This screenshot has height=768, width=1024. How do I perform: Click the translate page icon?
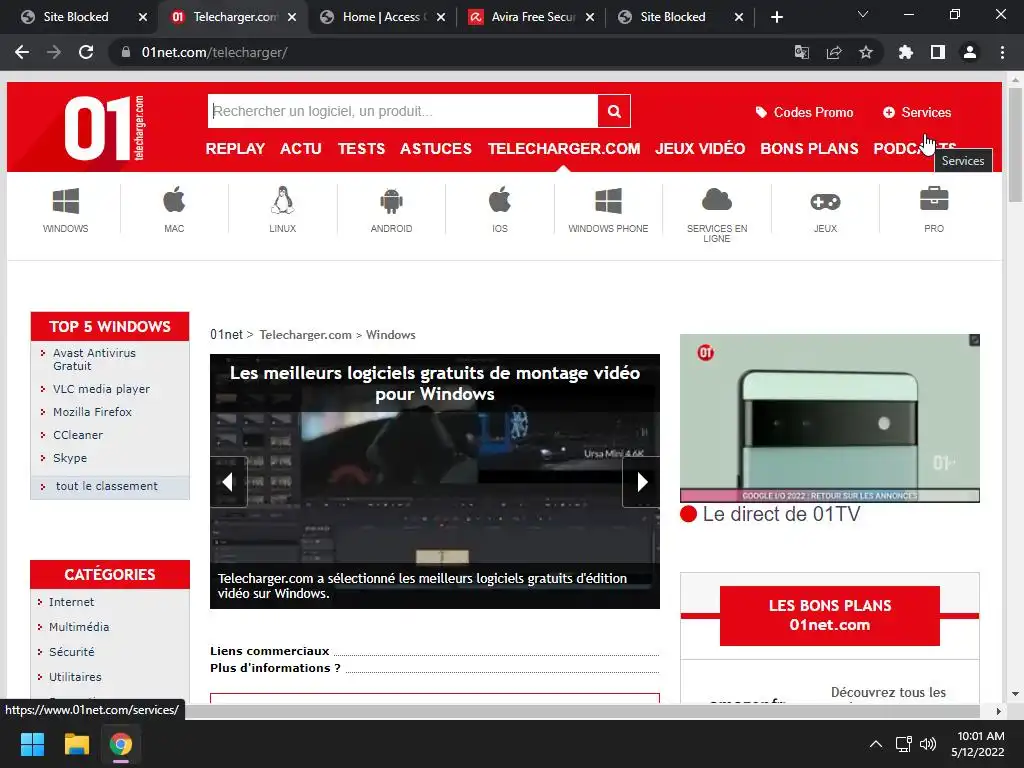click(802, 52)
